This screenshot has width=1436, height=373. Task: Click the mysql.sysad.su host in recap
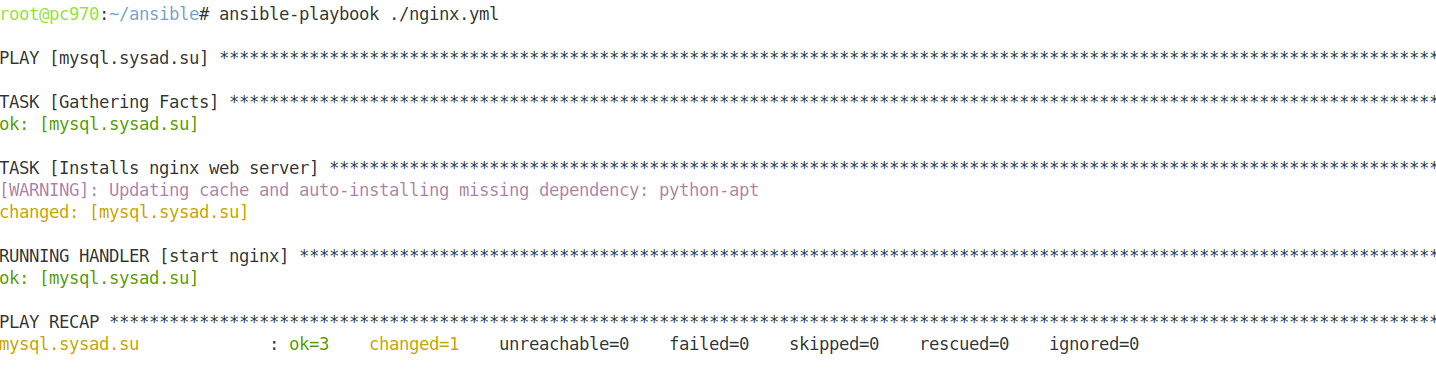(x=69, y=344)
